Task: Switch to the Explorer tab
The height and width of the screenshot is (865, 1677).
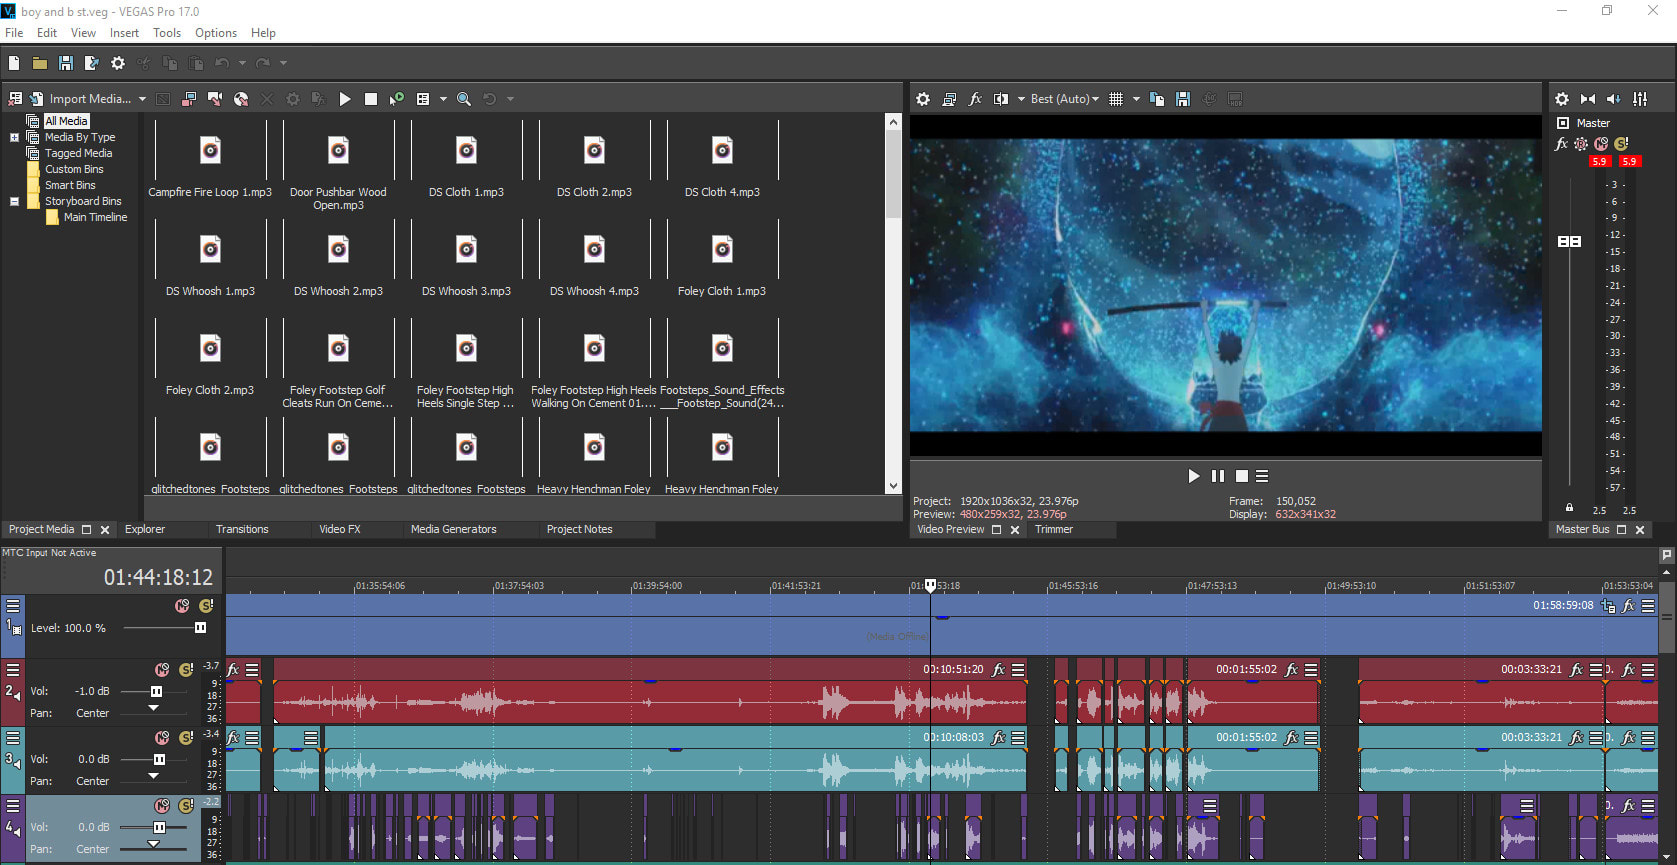Action: pyautogui.click(x=145, y=529)
